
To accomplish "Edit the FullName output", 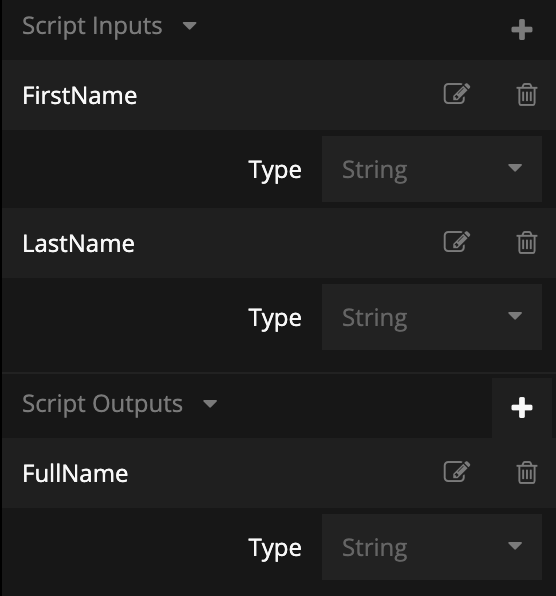I will tap(456, 472).
